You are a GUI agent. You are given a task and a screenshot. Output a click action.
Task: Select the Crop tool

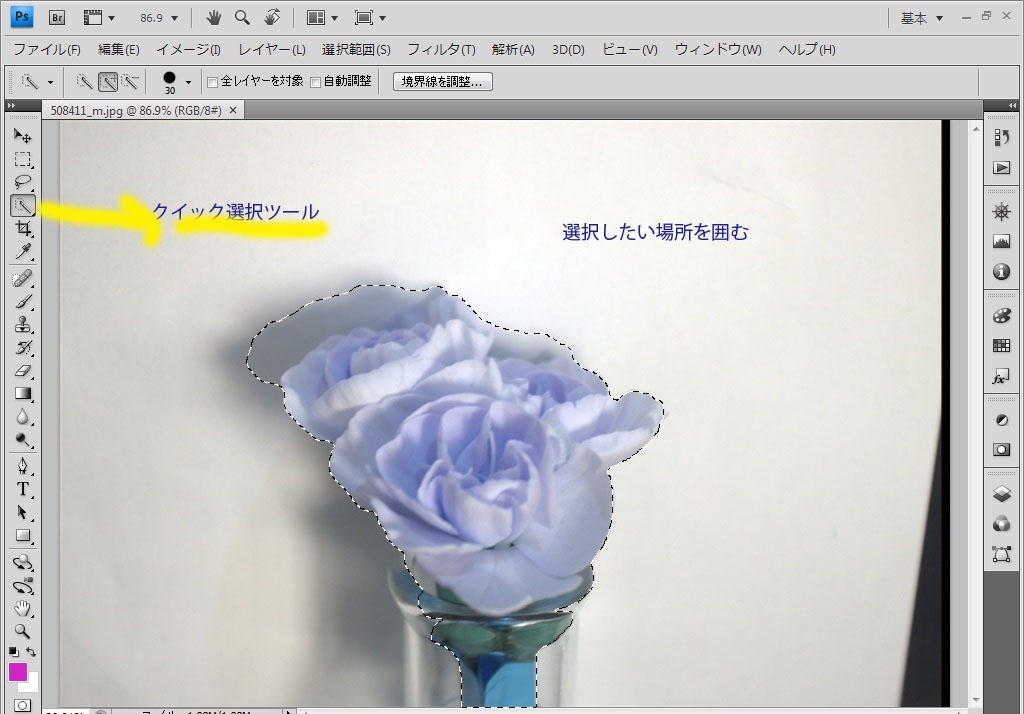23,229
